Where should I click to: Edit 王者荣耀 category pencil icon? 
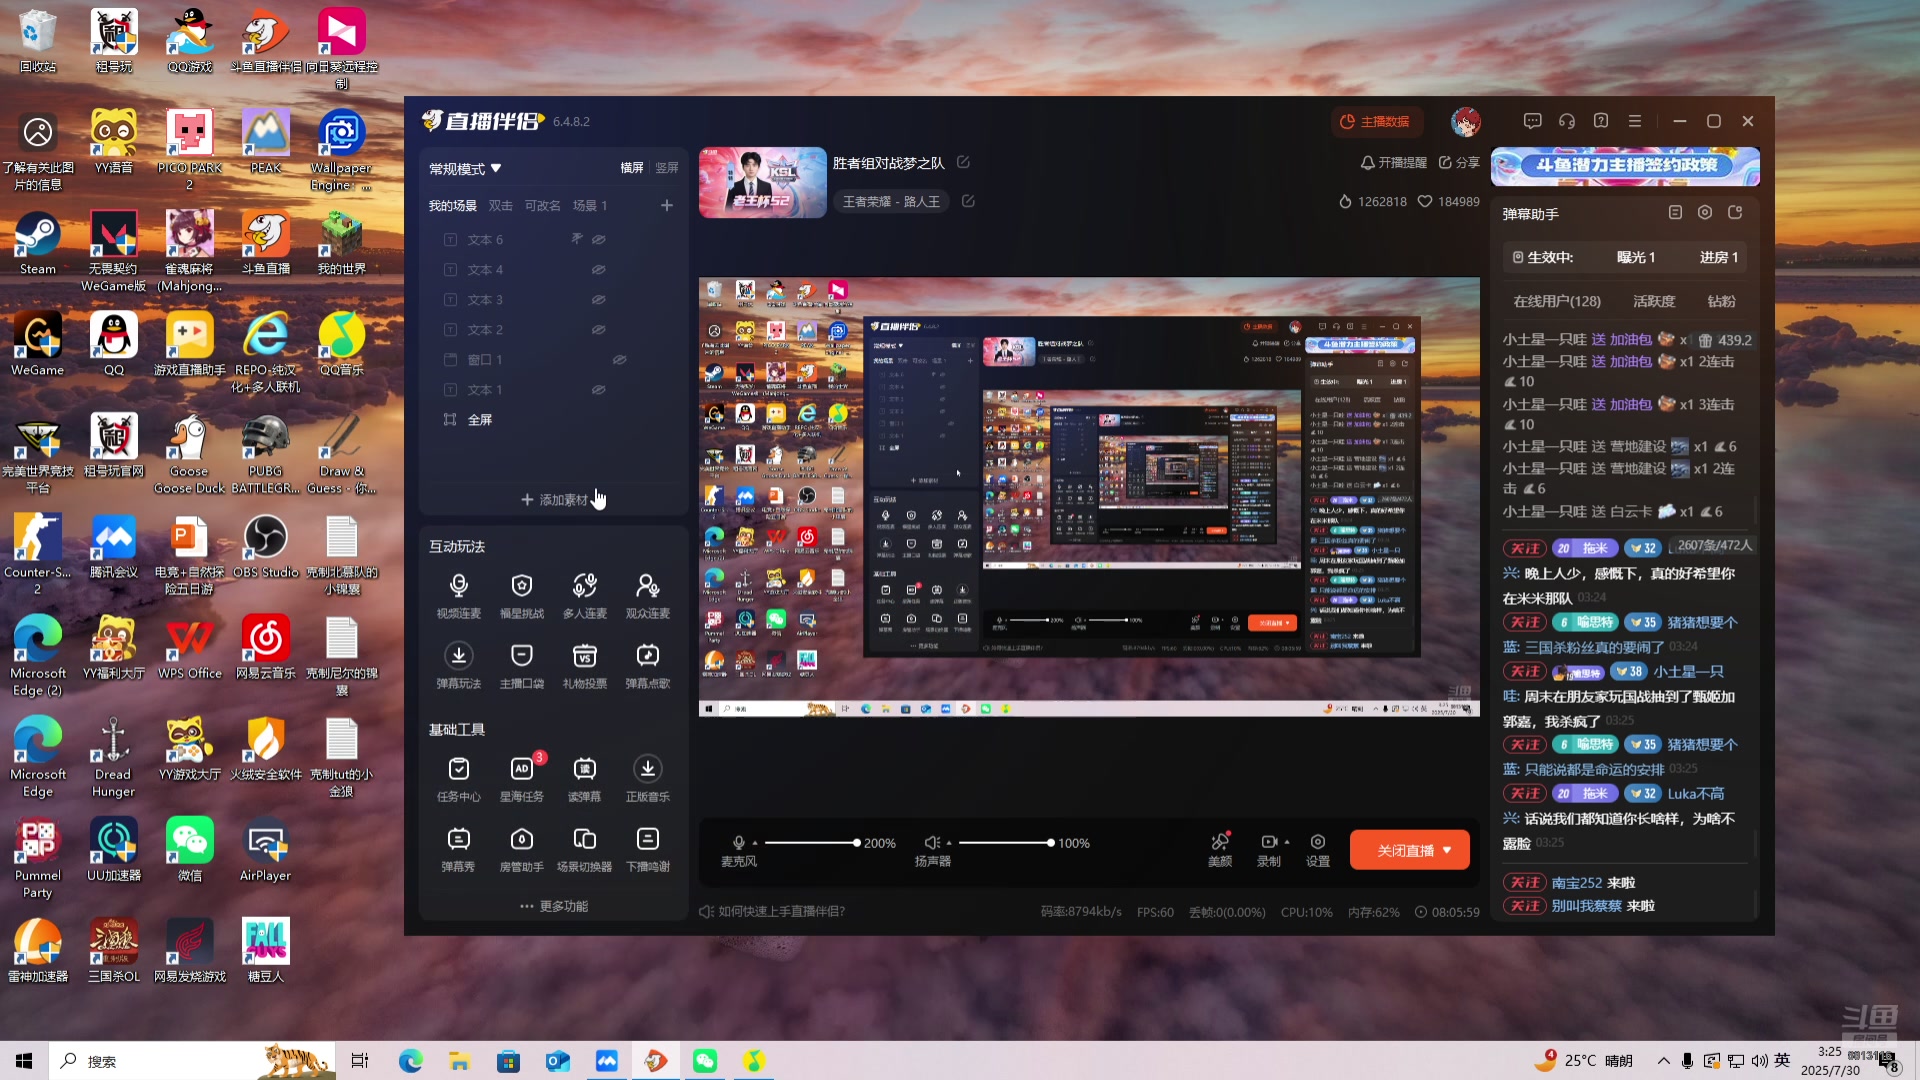pos(967,201)
